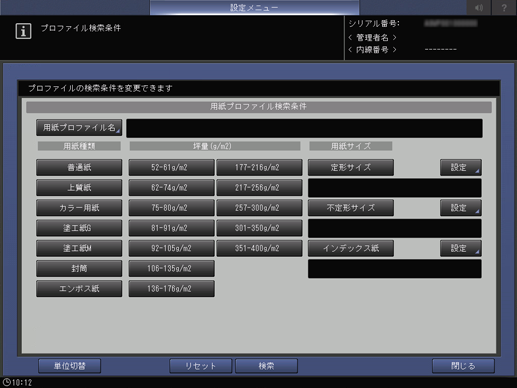517x388 pixels.
Task: Select weight 351-400g/m2
Action: (x=259, y=248)
